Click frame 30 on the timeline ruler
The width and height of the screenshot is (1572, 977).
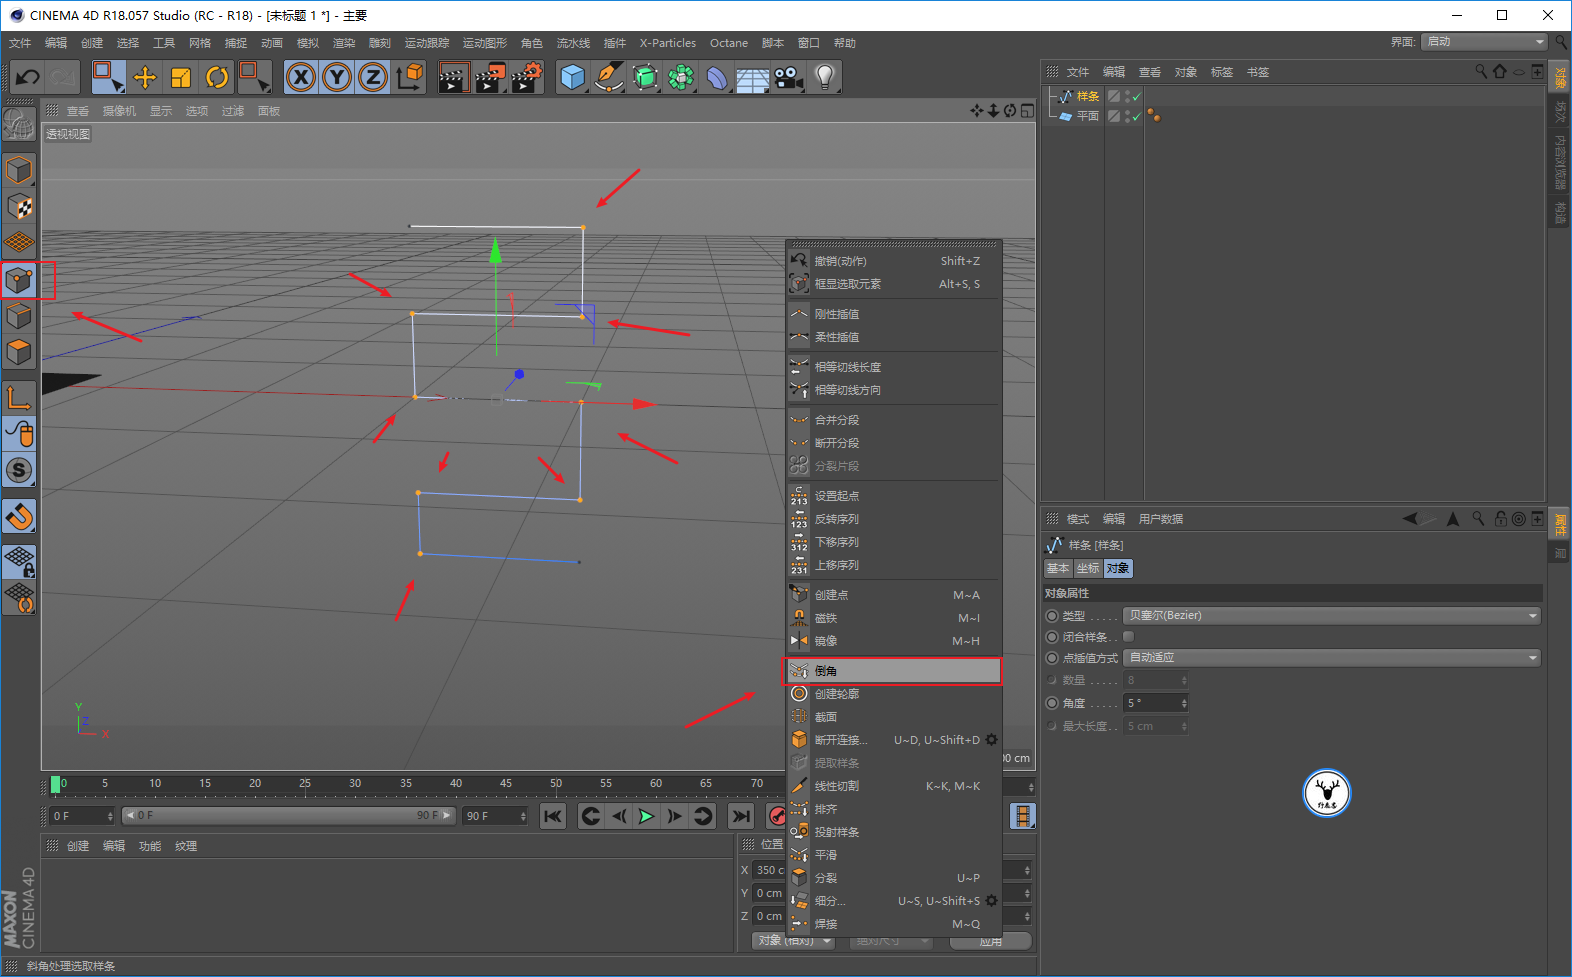(x=355, y=784)
